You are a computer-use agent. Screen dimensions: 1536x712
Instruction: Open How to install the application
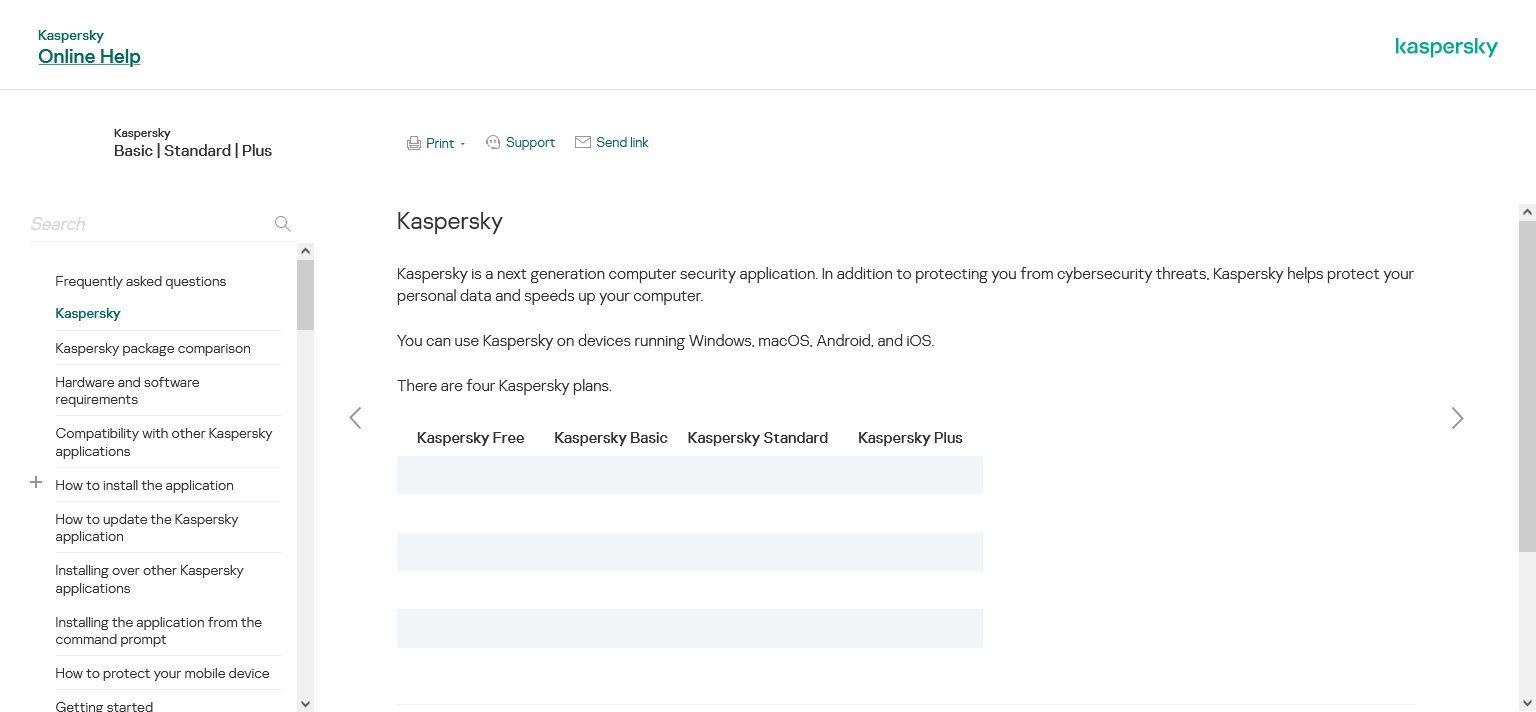click(145, 485)
